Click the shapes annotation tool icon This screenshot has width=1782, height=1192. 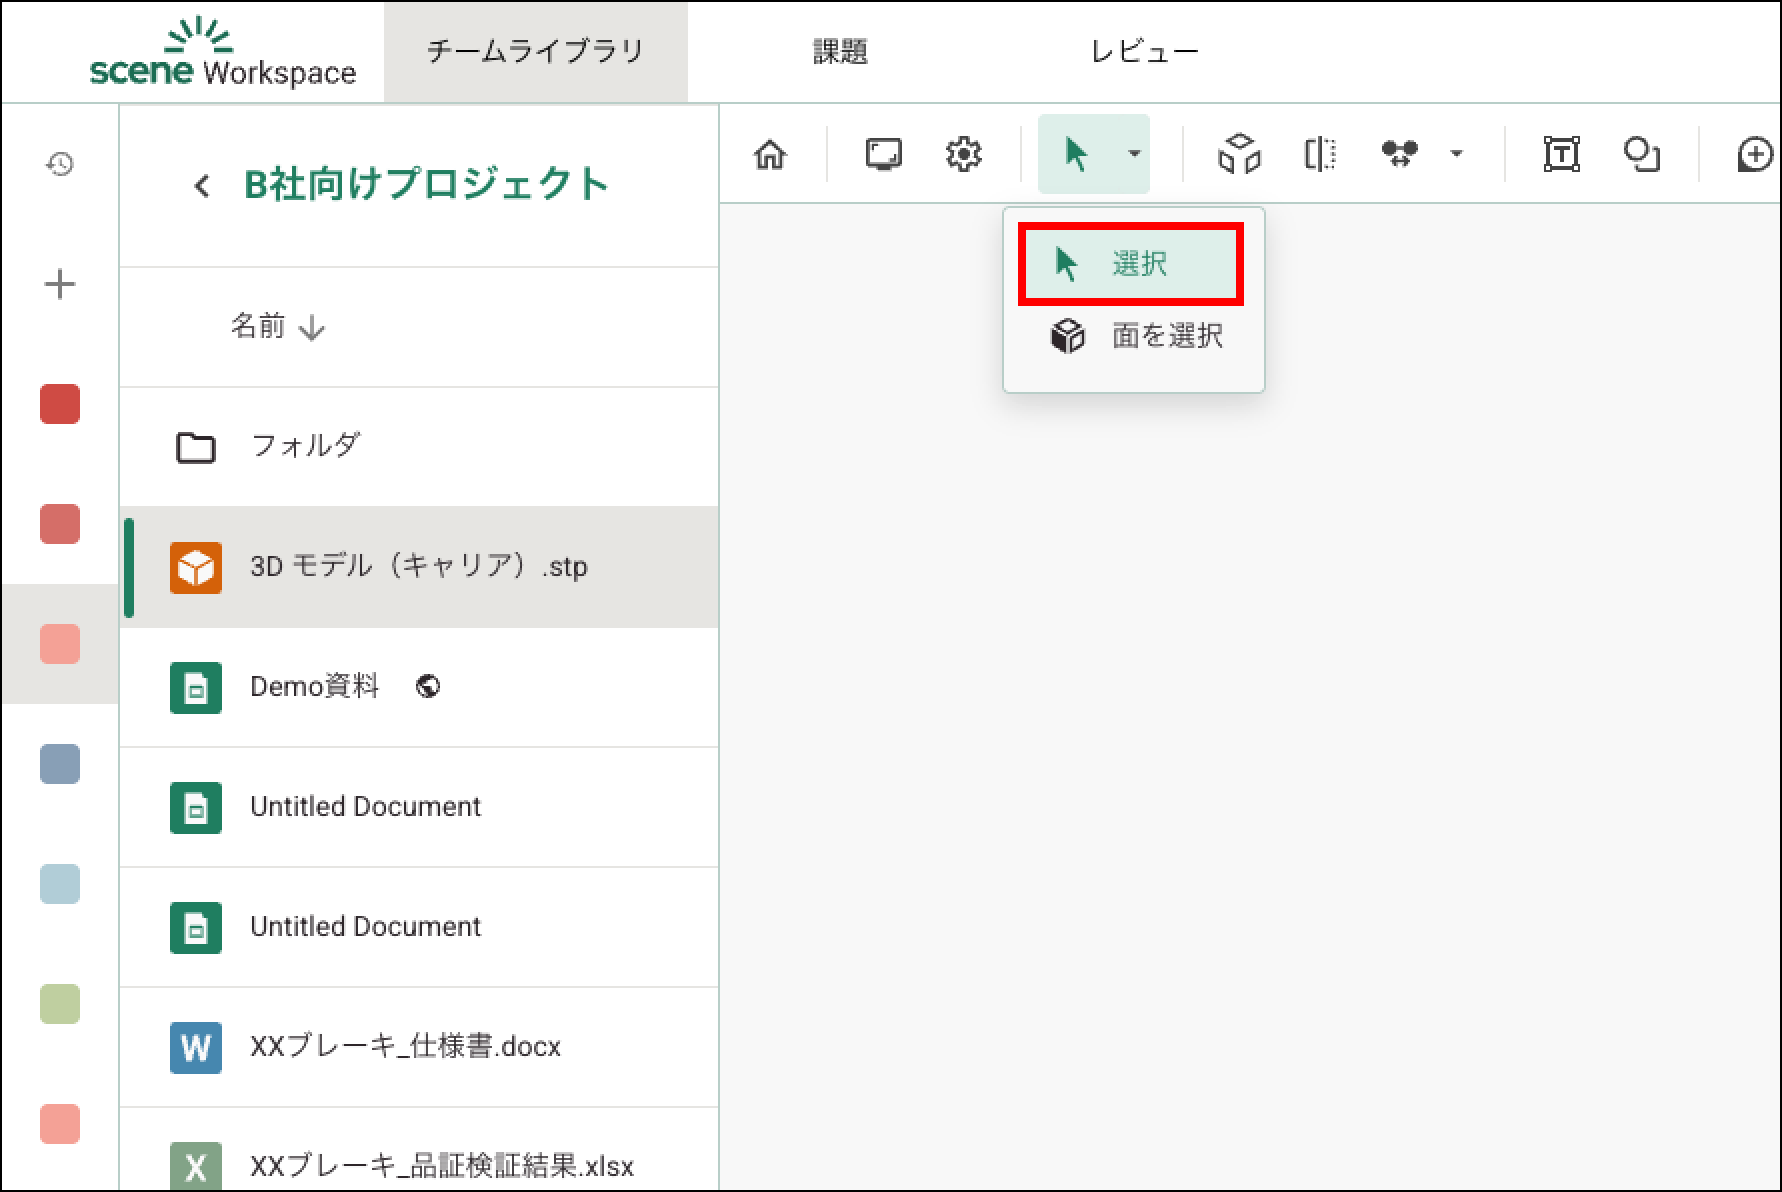point(1641,155)
